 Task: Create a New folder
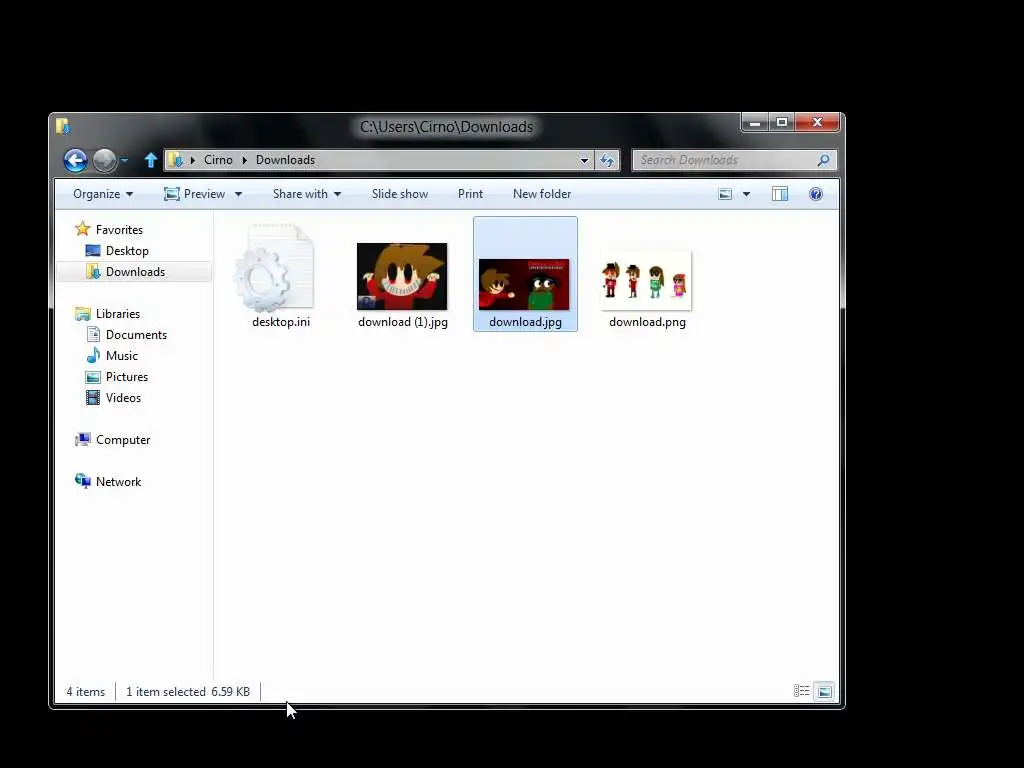[542, 194]
